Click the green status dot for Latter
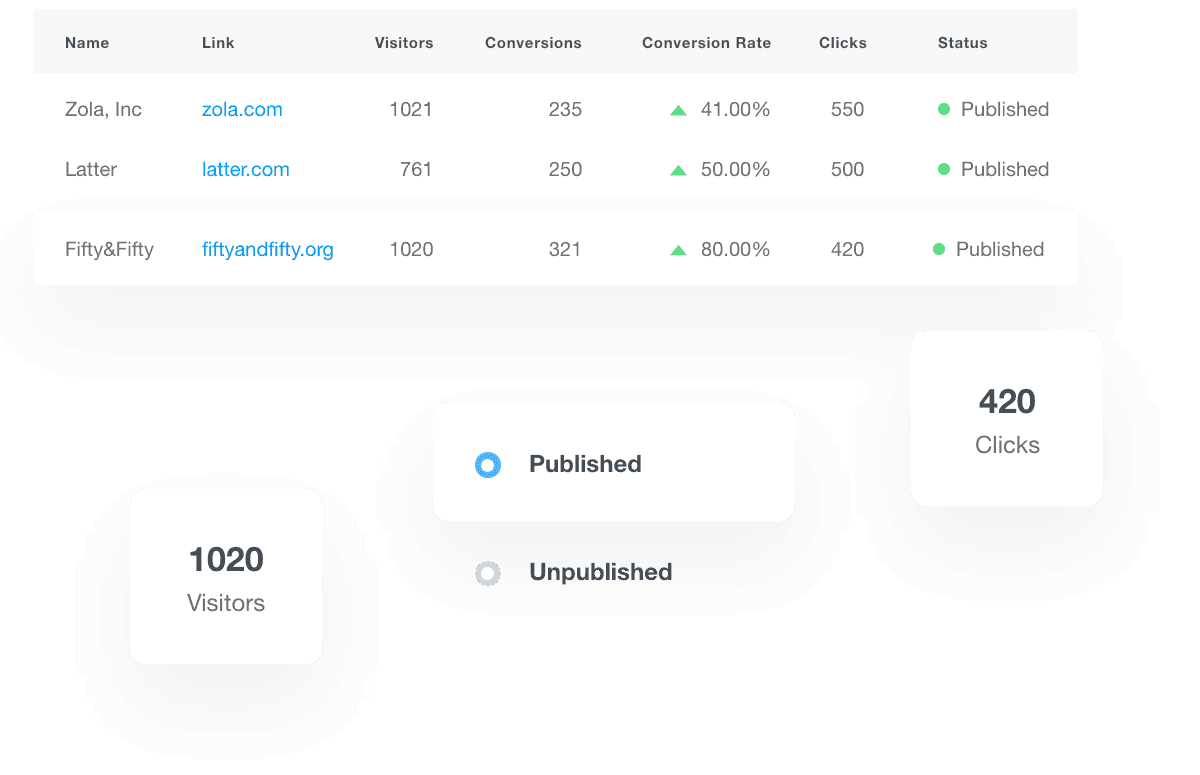Screen dimensions: 1200x775 click(x=943, y=169)
